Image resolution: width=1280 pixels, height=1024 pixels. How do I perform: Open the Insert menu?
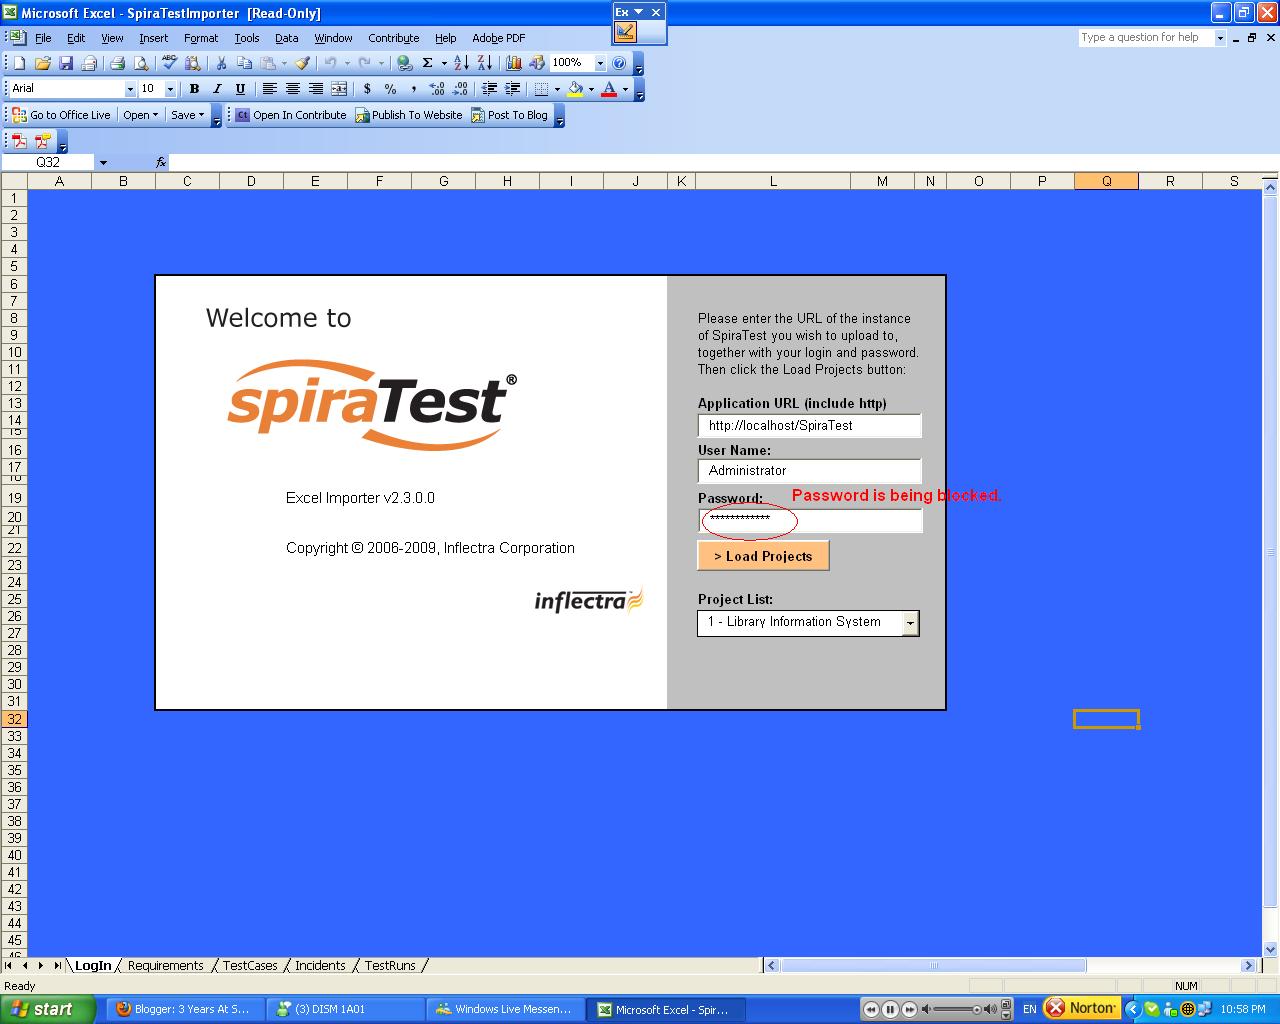[153, 38]
